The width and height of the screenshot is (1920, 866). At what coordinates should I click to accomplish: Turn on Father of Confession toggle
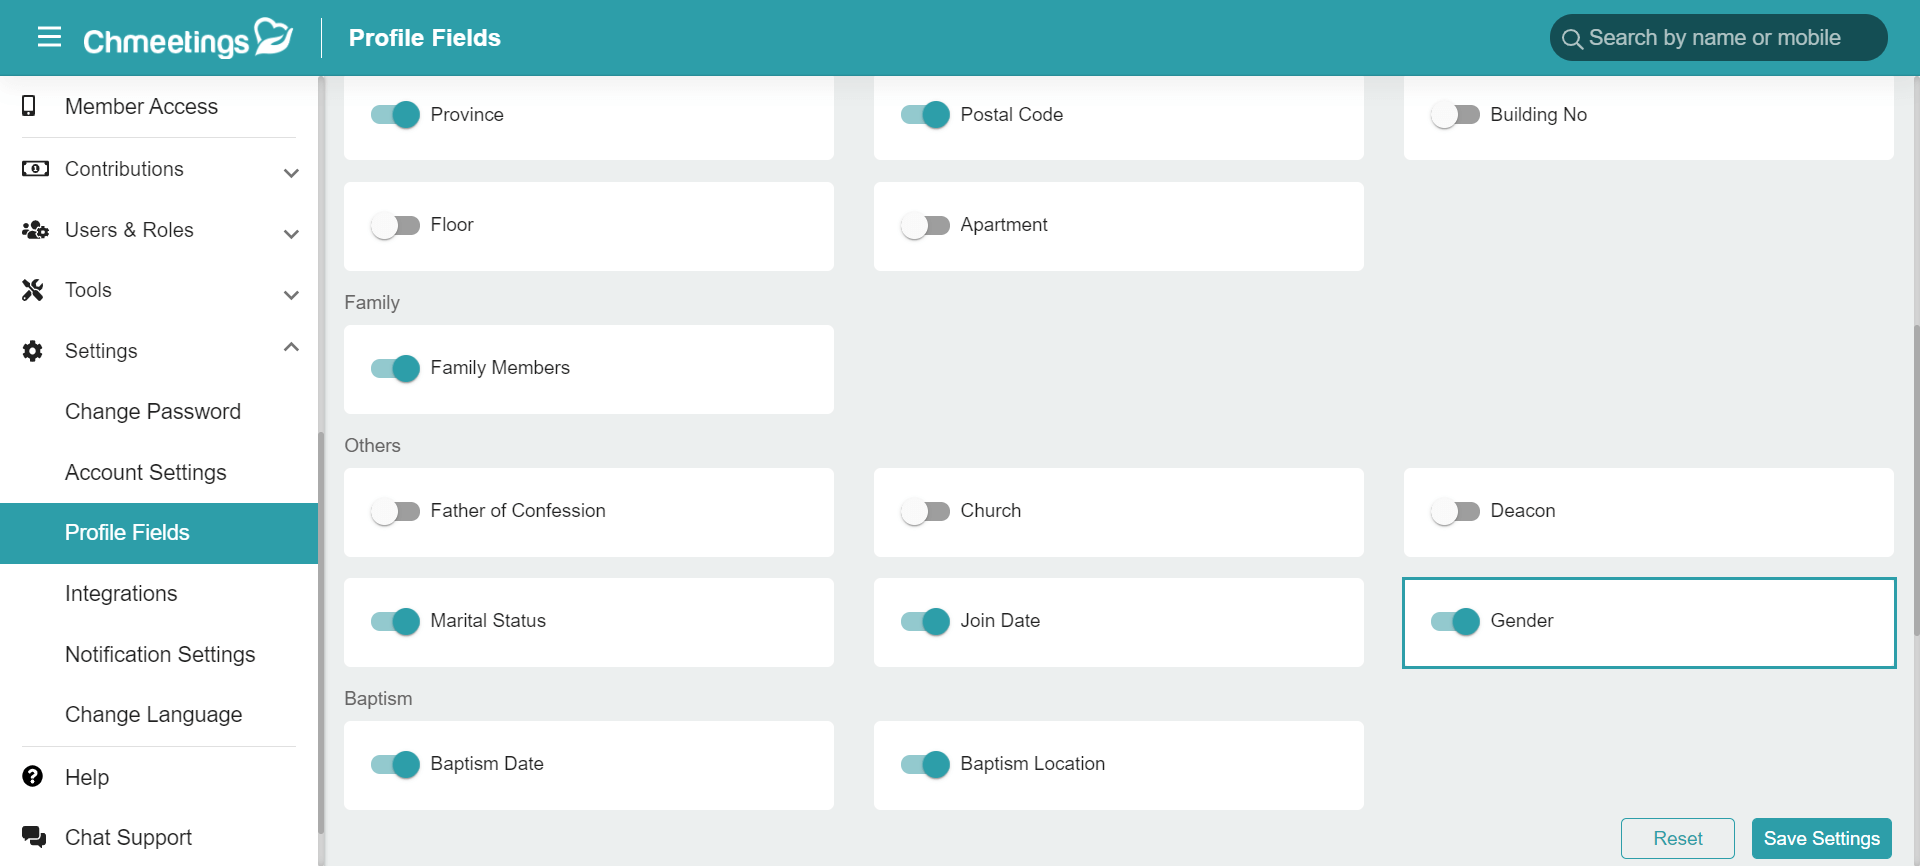pos(395,511)
